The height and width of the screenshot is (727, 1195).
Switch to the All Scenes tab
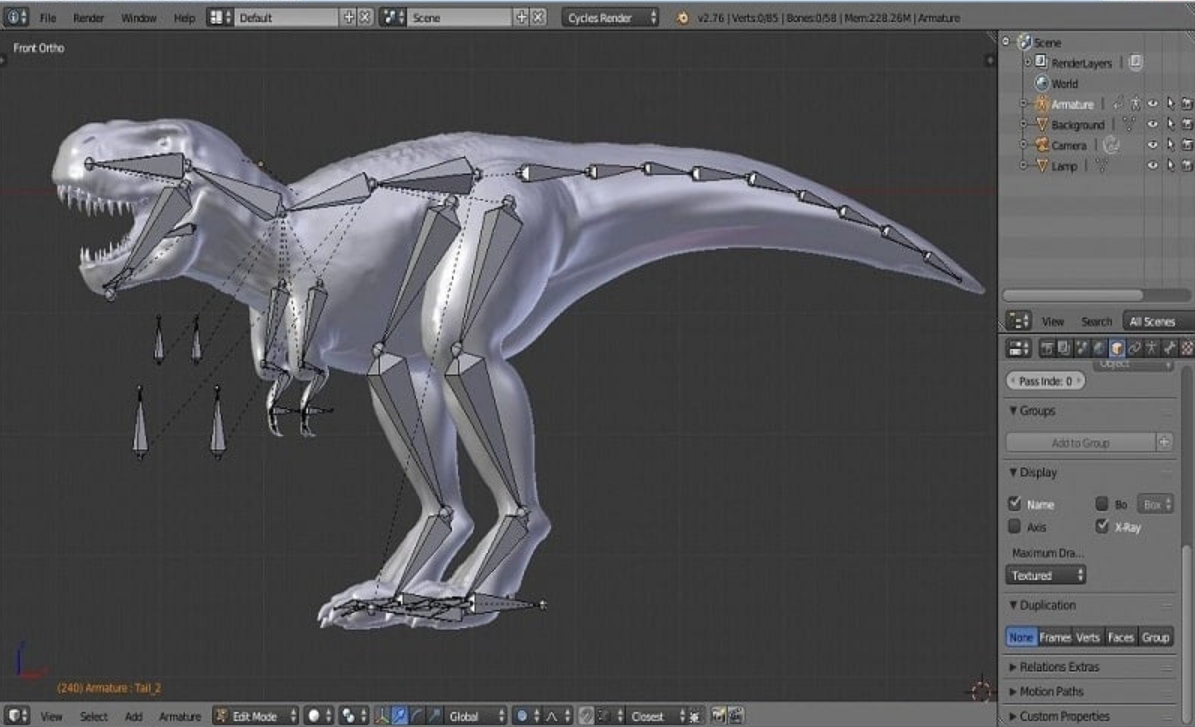click(x=1154, y=321)
